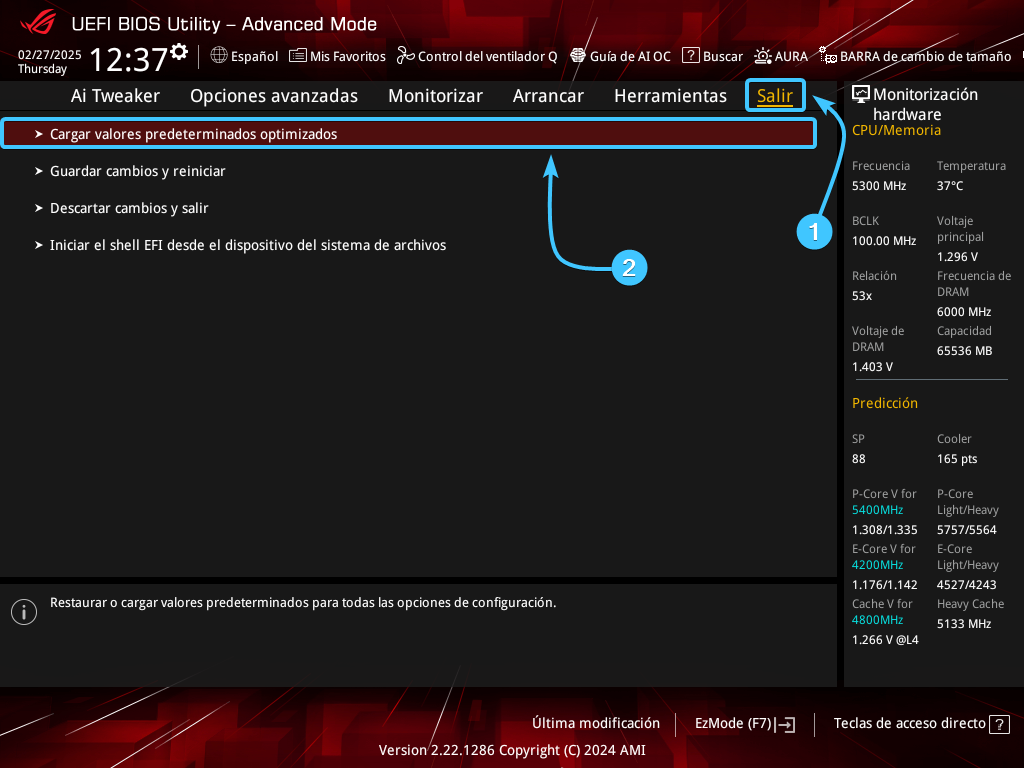Click the globe language icon
This screenshot has height=768, width=1024.
pyautogui.click(x=219, y=56)
